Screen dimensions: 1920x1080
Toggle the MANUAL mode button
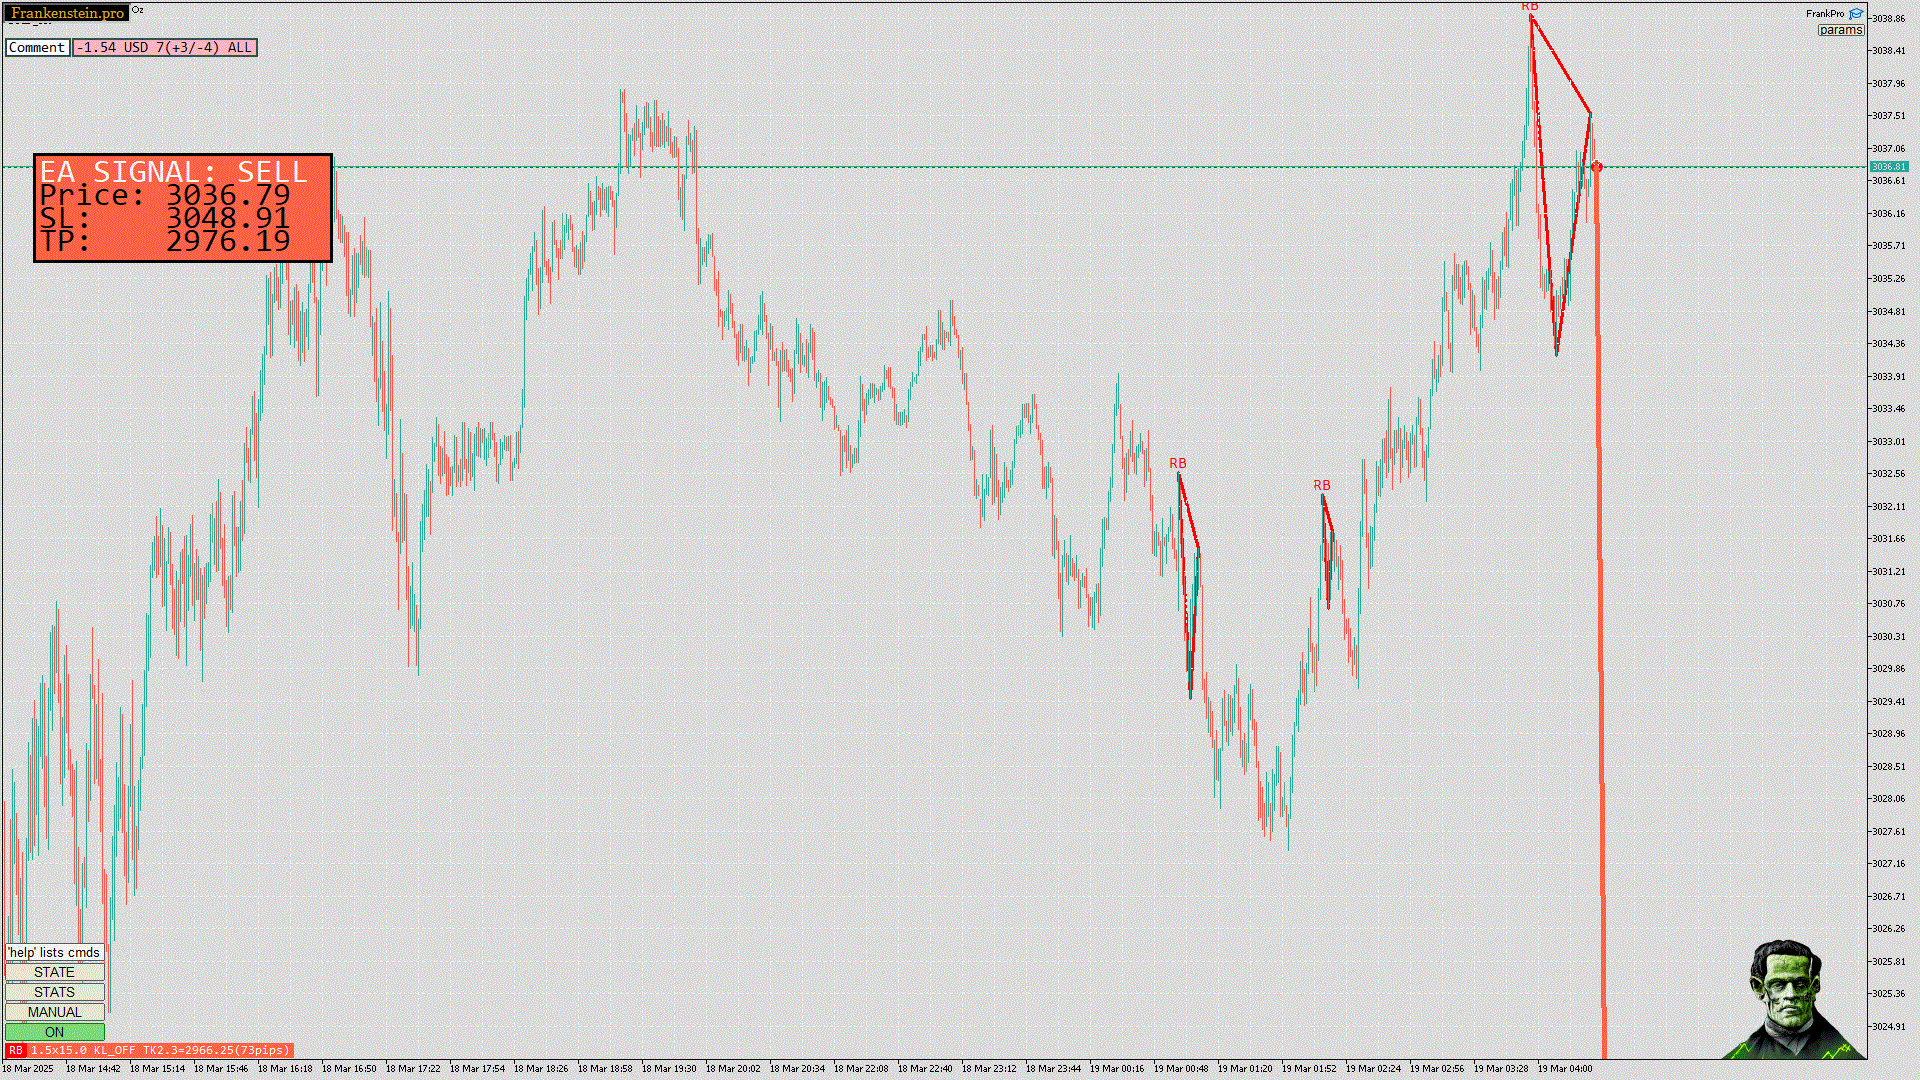point(54,1012)
